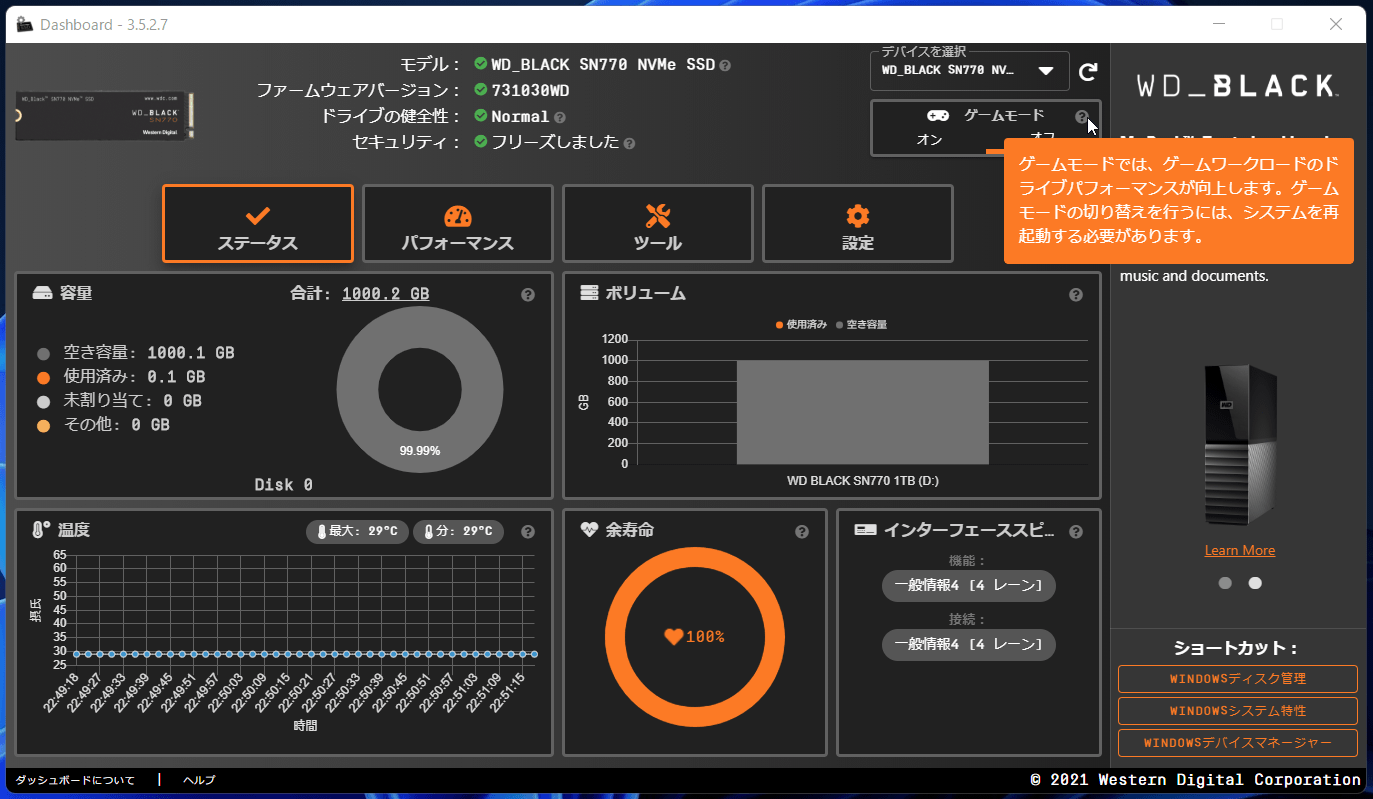Click the help icon beside model name
1373x799 pixels.
point(725,65)
